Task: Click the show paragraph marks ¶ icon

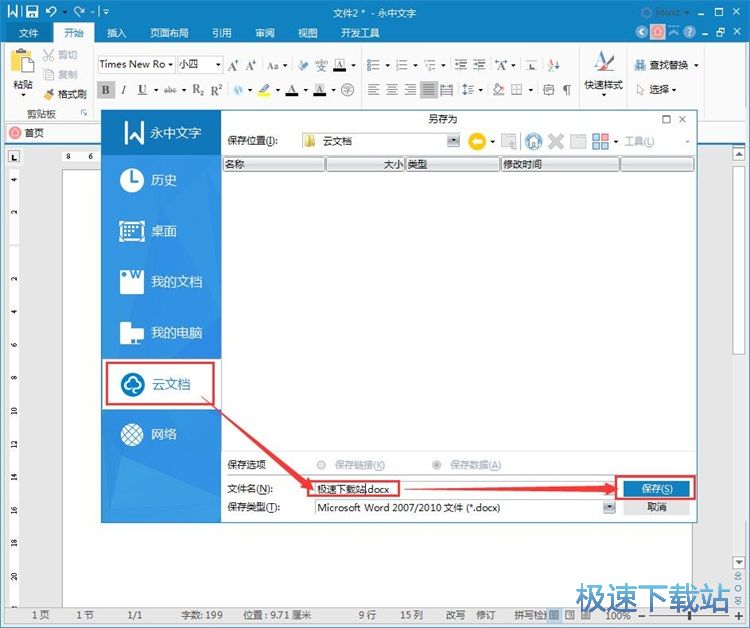Action: [x=567, y=89]
